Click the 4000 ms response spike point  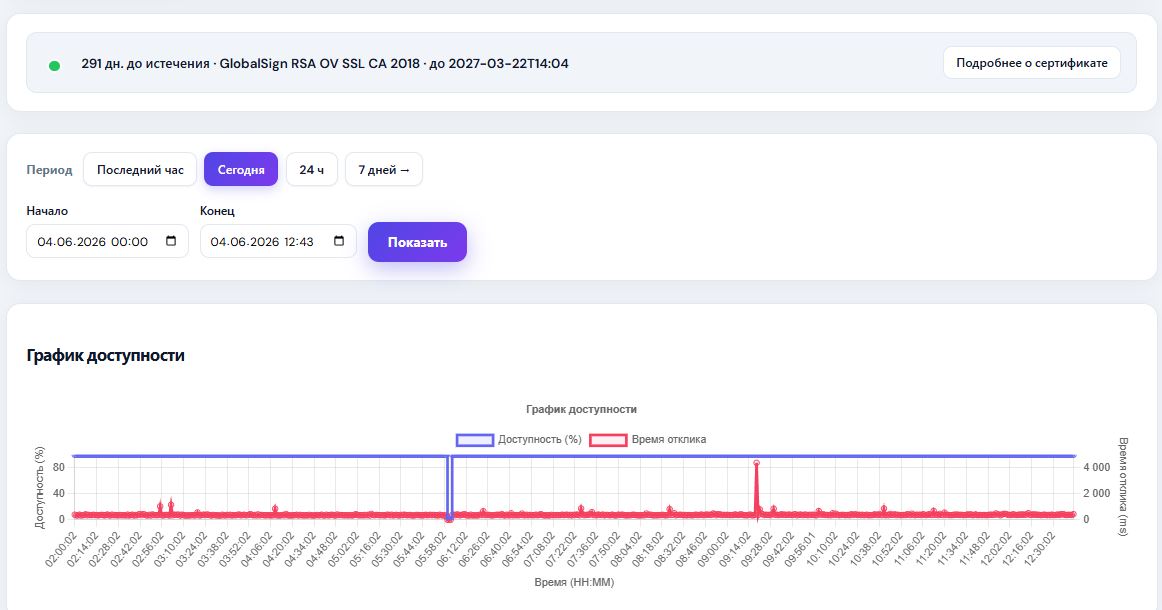pyautogui.click(x=757, y=463)
